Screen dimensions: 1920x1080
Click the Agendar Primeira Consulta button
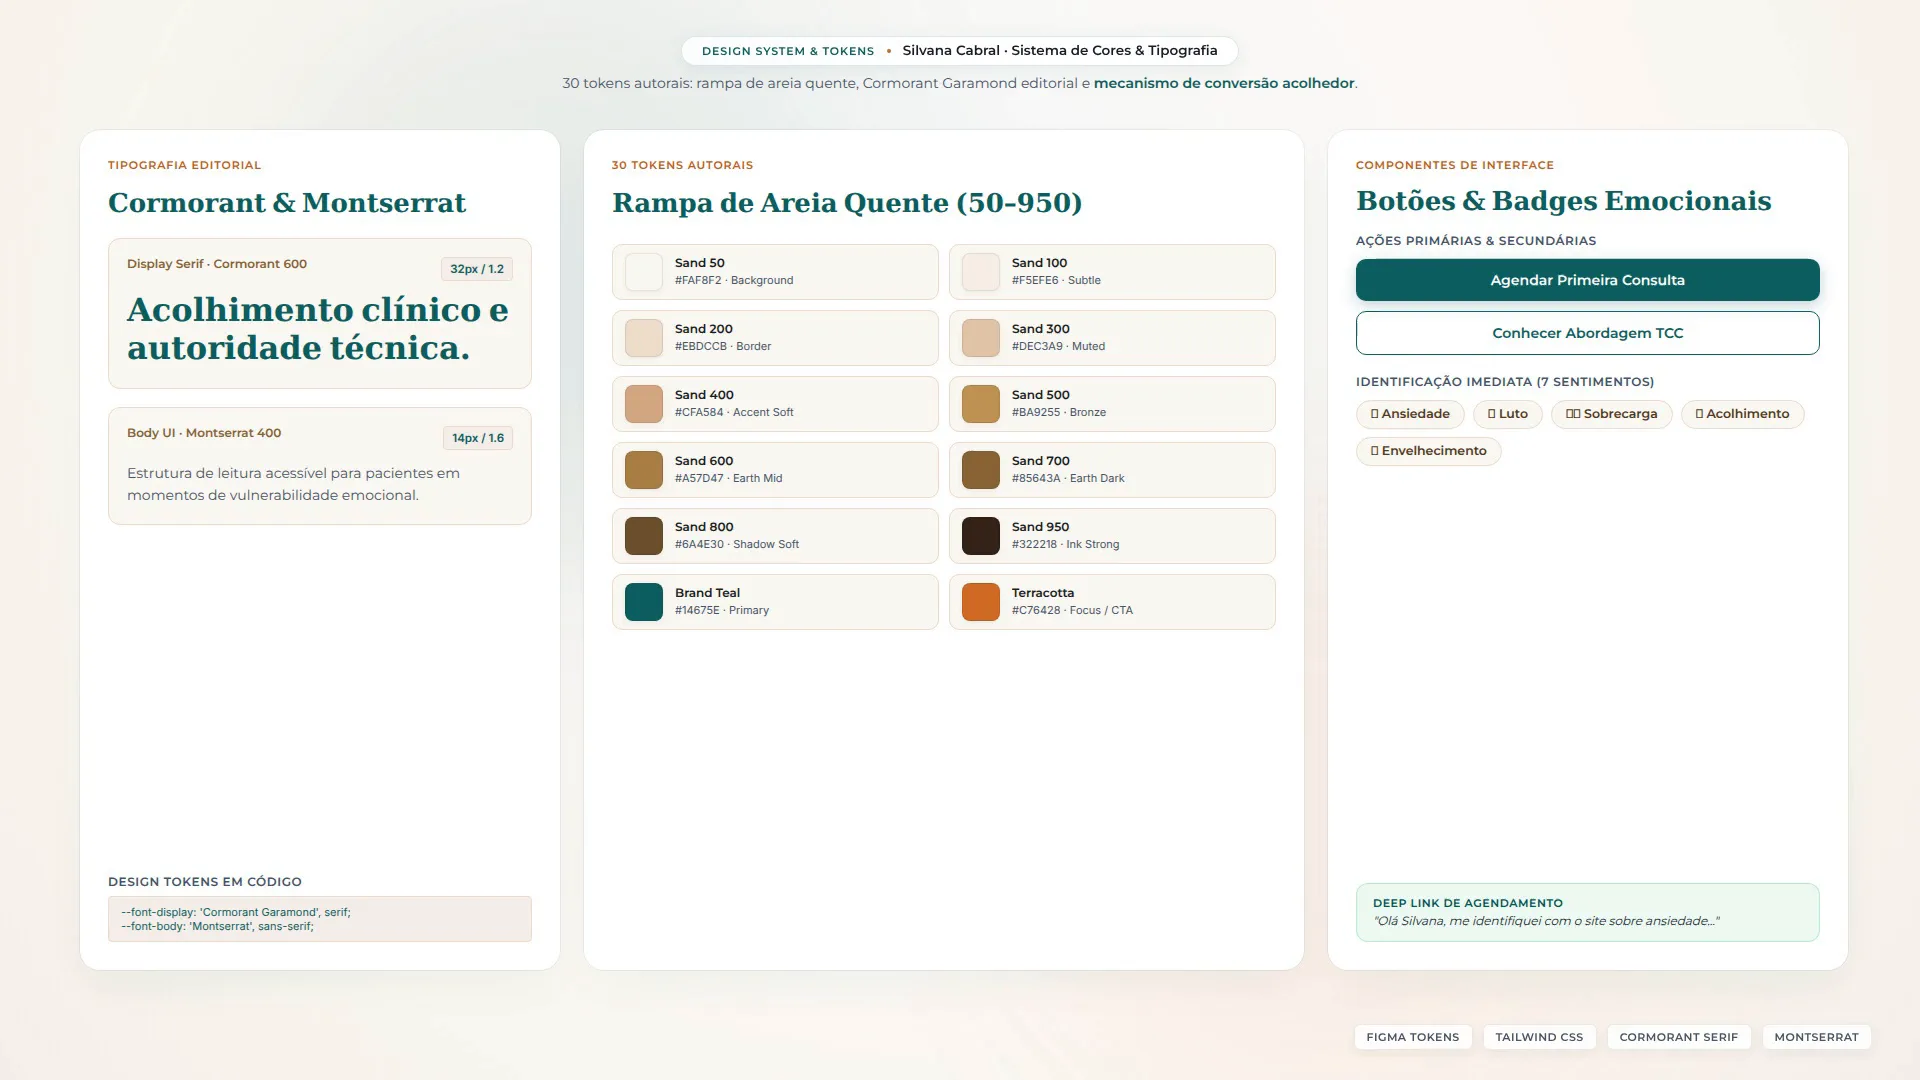[x=1587, y=280]
